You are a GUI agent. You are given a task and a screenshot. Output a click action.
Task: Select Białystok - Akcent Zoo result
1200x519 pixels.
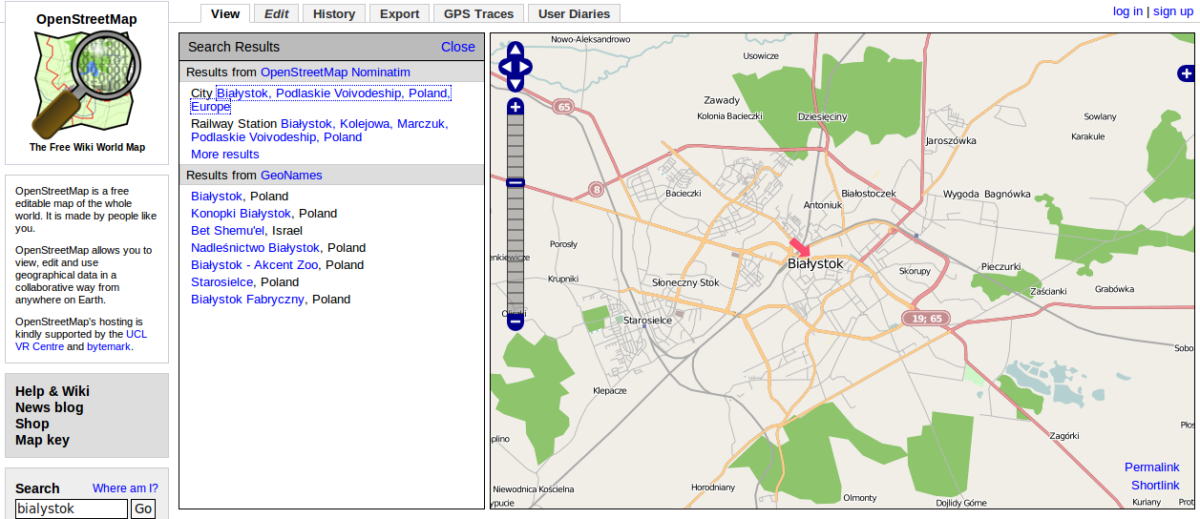(256, 265)
